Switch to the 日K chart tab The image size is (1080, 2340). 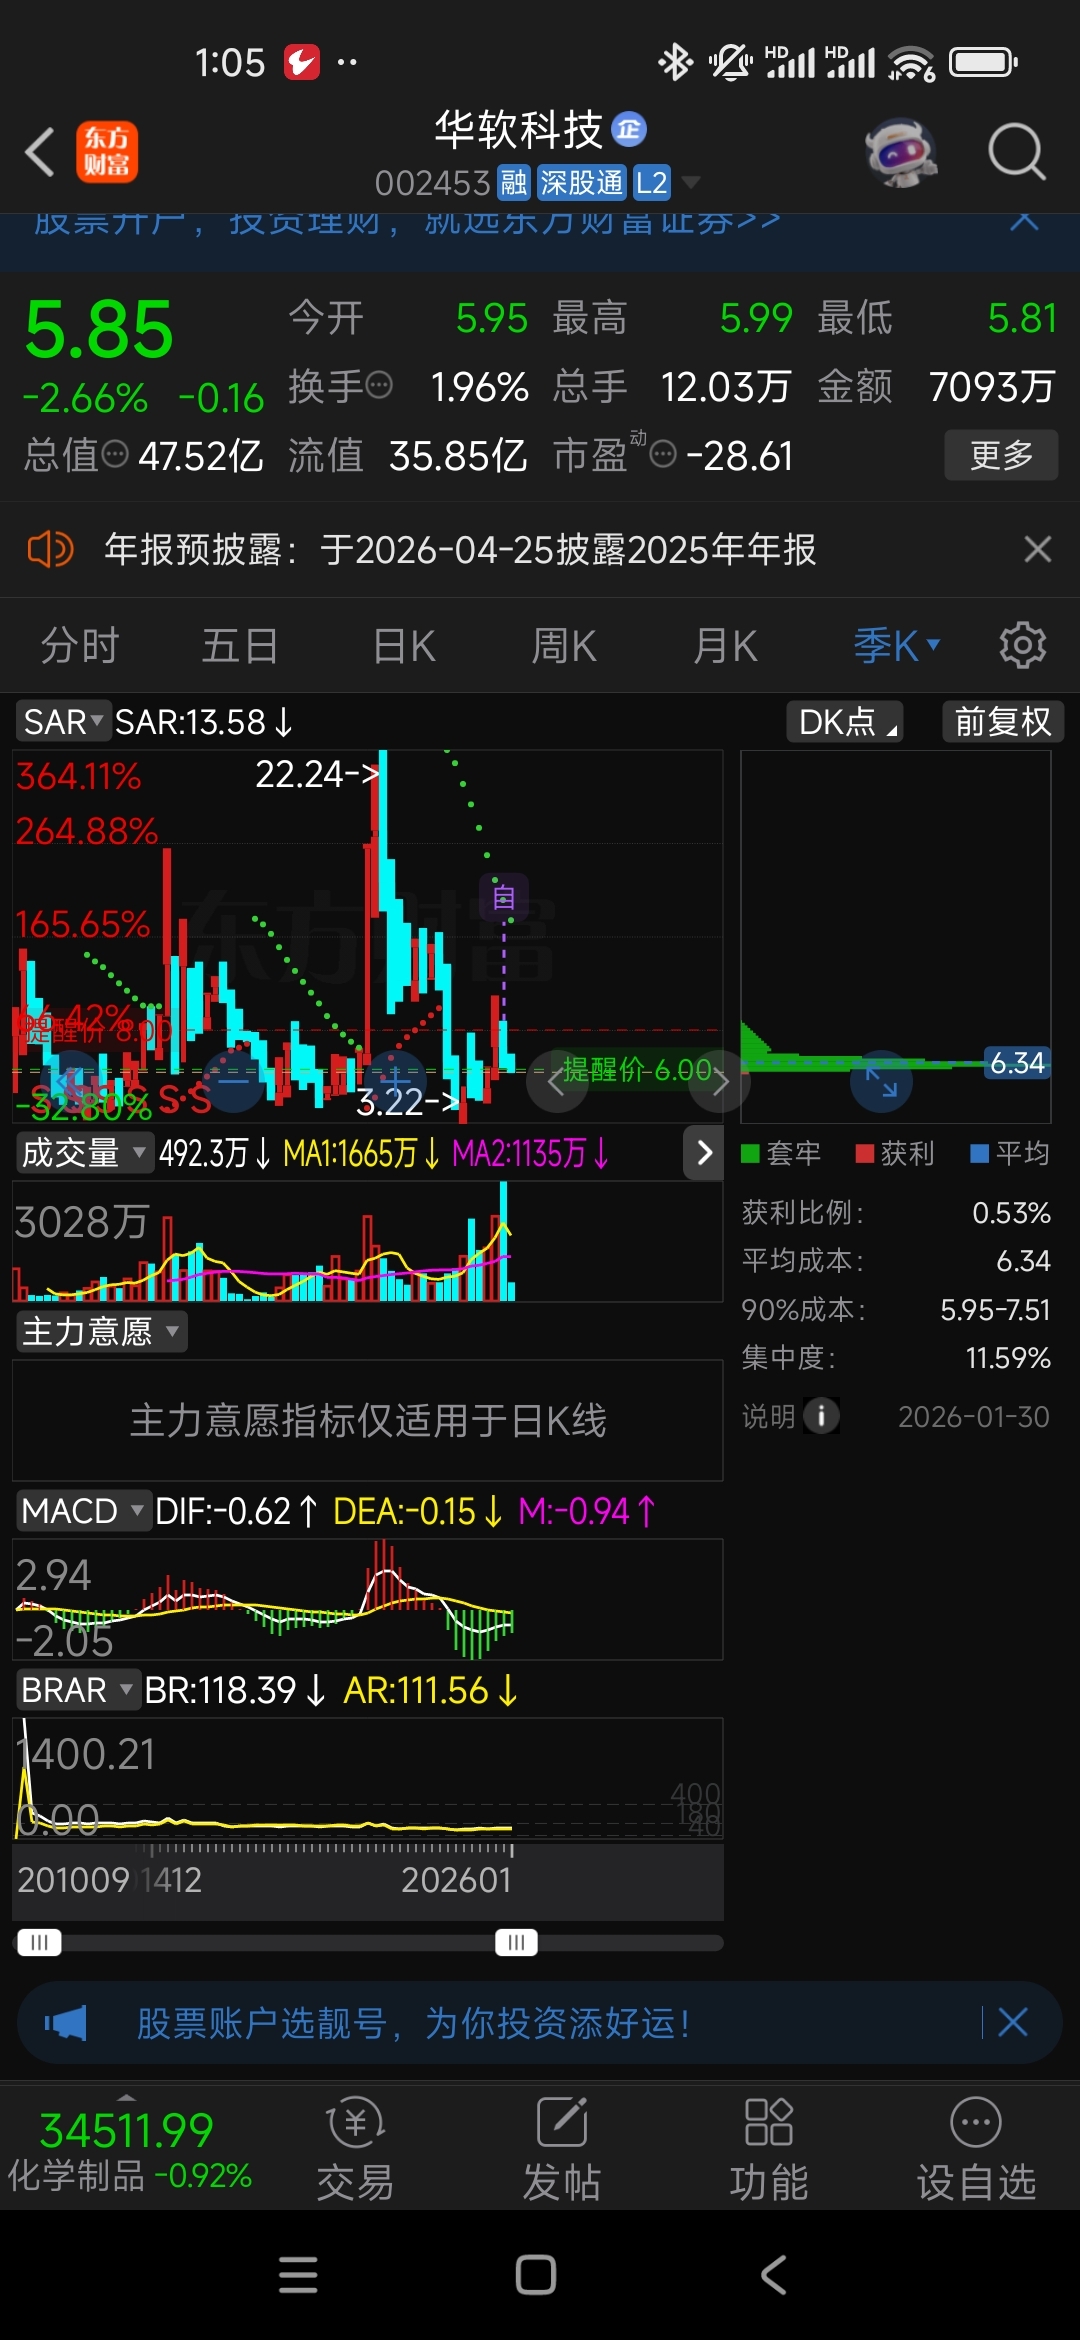pos(404,646)
